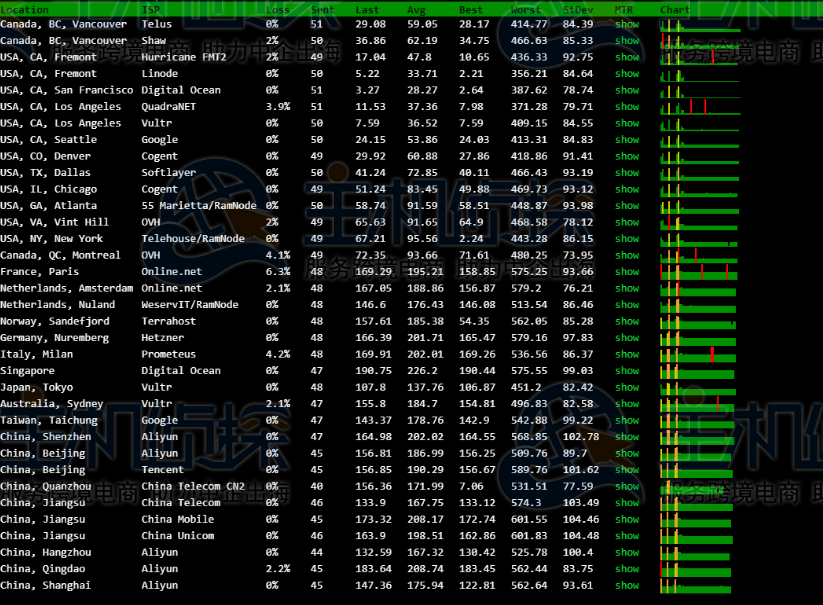Click show MTR link for Telus Vancouver
Viewport: 823px width, 605px height.
[627, 24]
